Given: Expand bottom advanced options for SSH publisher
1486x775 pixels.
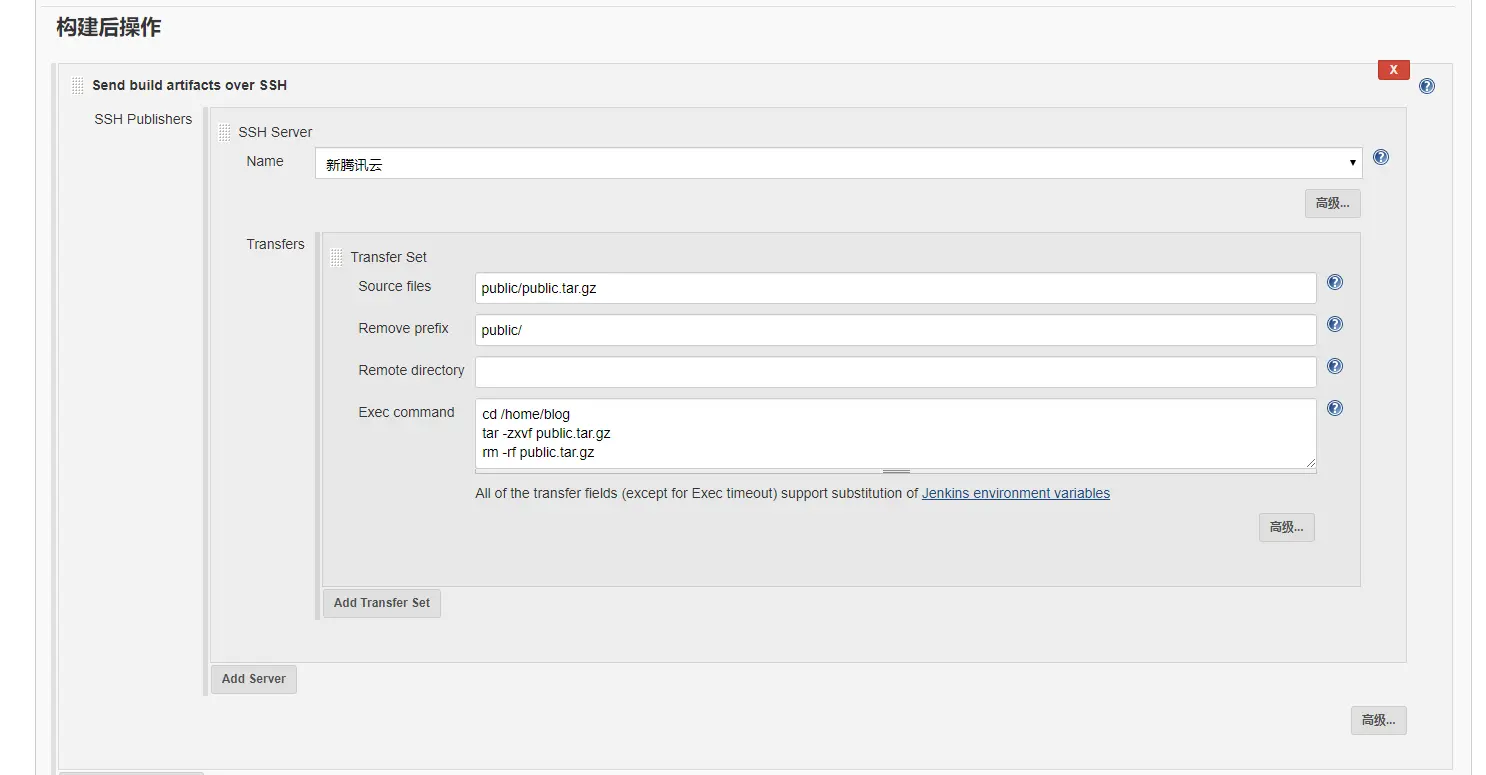Looking at the screenshot, I should tap(1378, 720).
